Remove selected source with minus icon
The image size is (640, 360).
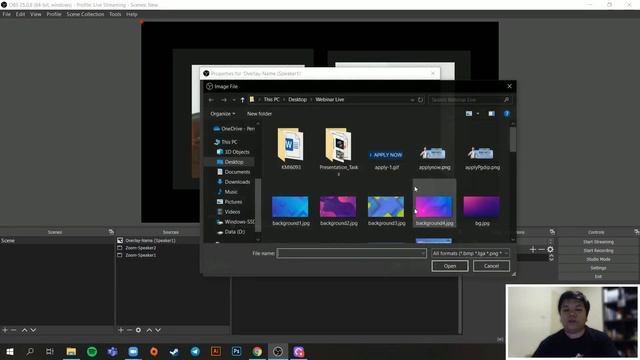129,330
